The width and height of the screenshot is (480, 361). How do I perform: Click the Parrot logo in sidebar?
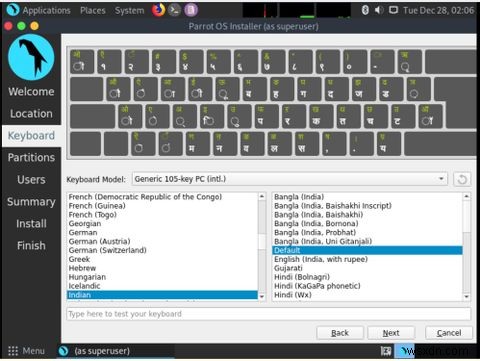(31, 57)
